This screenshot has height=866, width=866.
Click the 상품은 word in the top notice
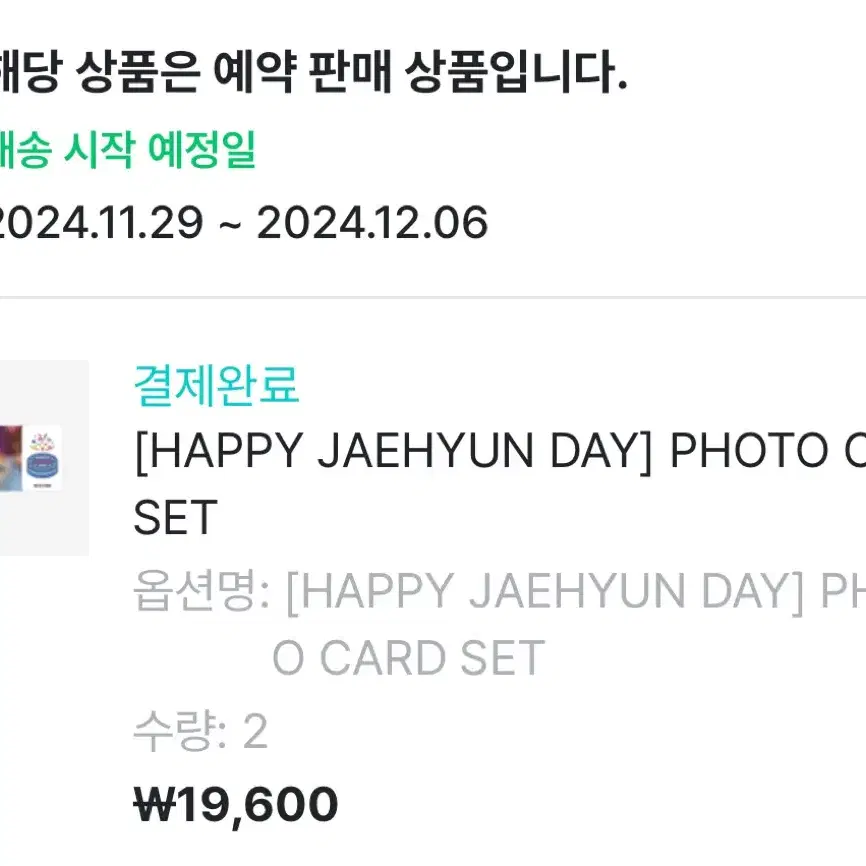137,71
